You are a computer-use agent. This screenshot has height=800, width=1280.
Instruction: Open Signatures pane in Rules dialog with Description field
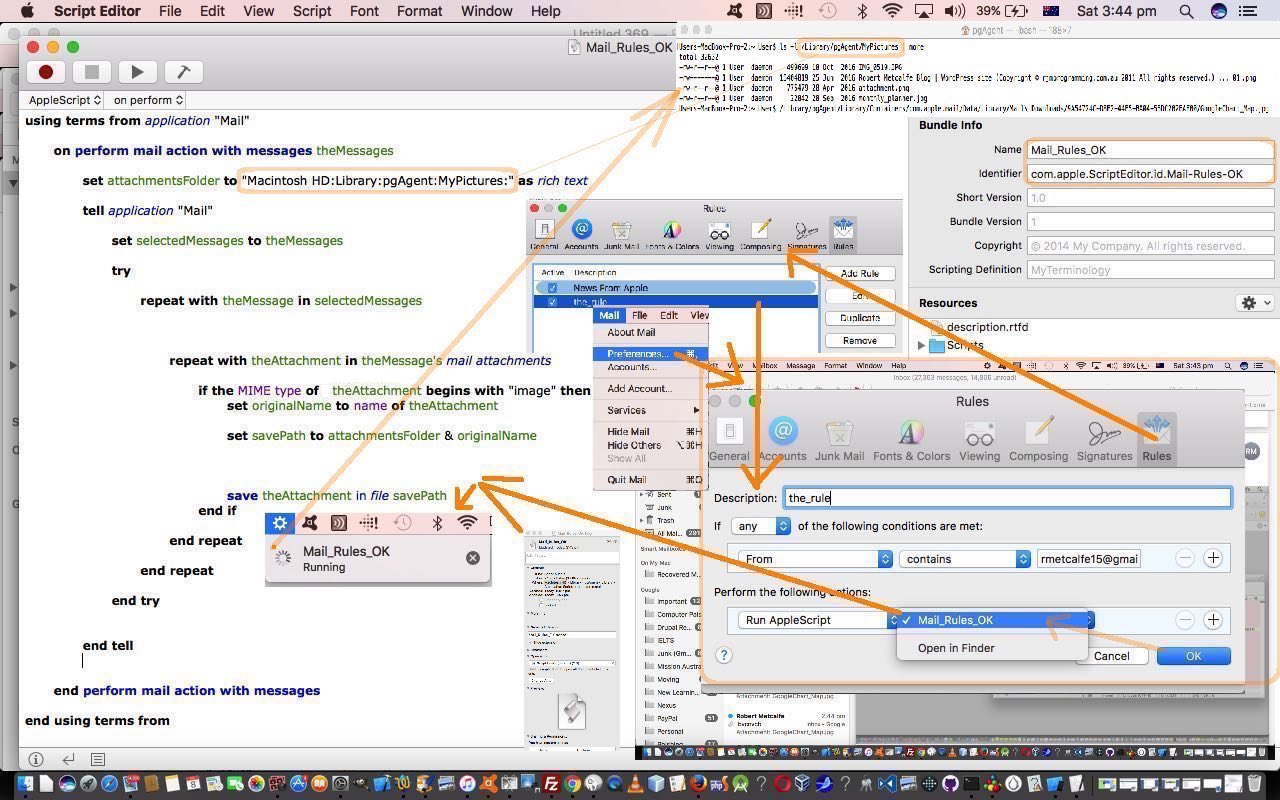coord(1104,439)
